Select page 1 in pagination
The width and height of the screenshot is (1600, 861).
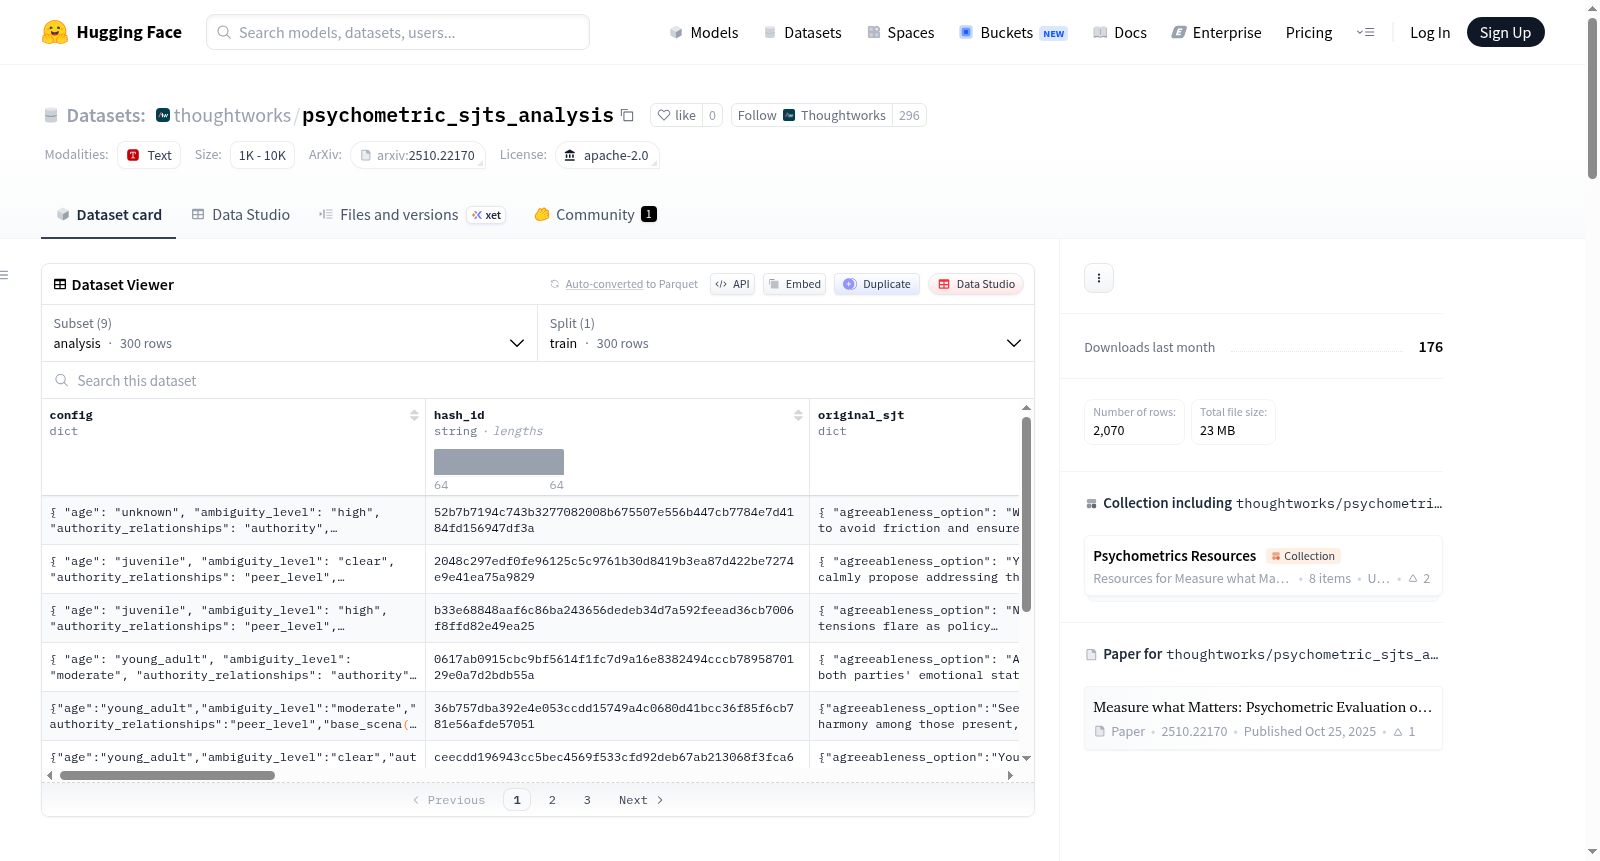(517, 800)
